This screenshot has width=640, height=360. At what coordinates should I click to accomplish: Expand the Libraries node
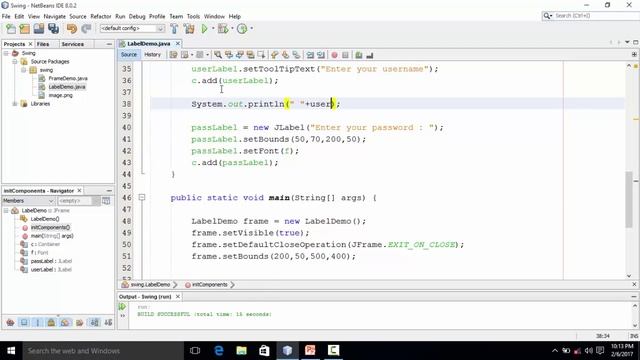(x=15, y=104)
